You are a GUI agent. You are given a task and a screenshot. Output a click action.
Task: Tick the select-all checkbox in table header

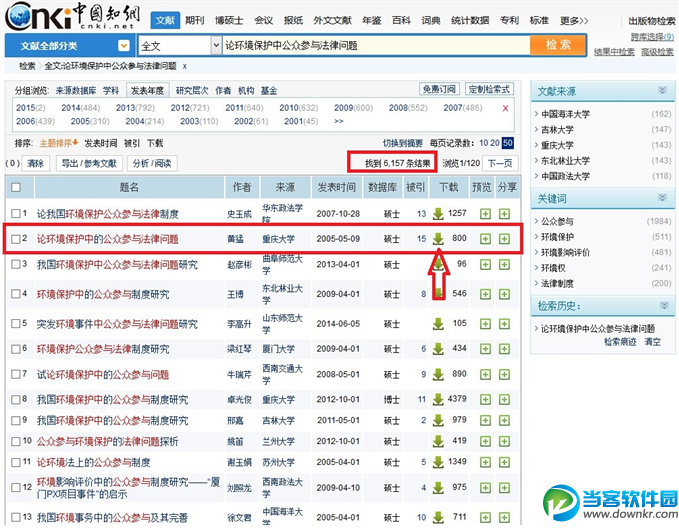pyautogui.click(x=15, y=187)
